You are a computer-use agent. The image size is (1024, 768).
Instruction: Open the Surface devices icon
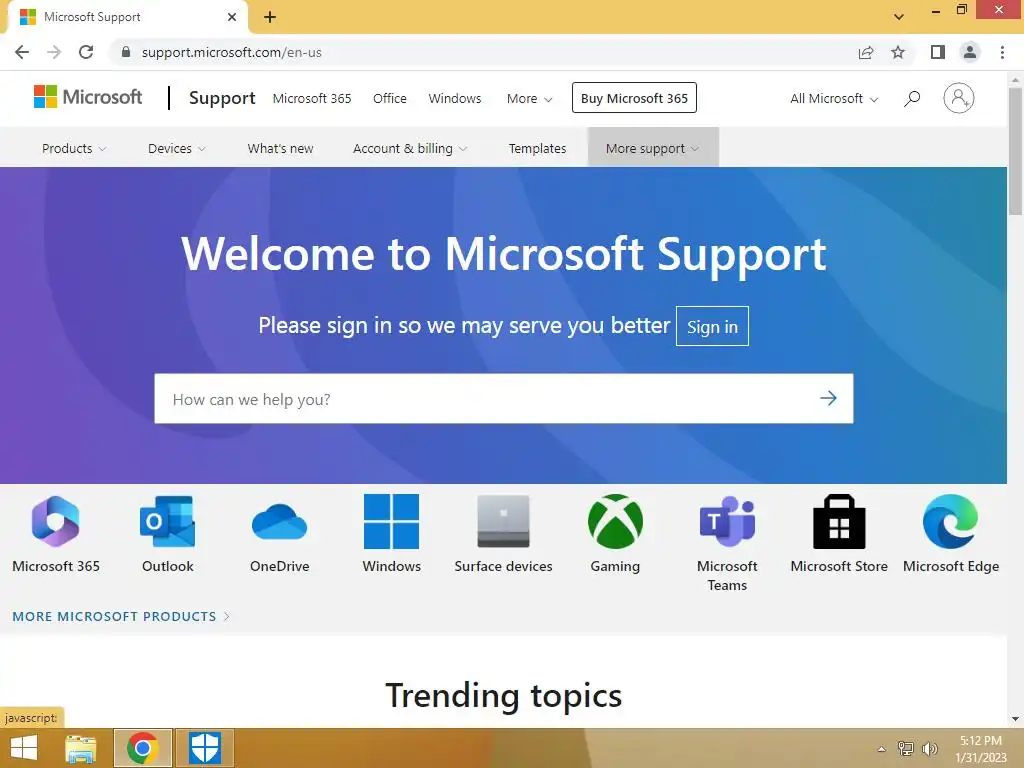503,521
